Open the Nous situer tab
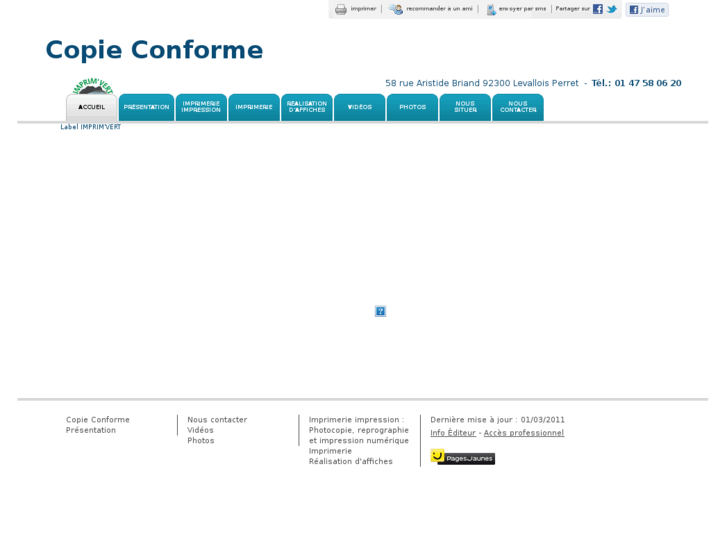The image size is (727, 545). pos(465,107)
